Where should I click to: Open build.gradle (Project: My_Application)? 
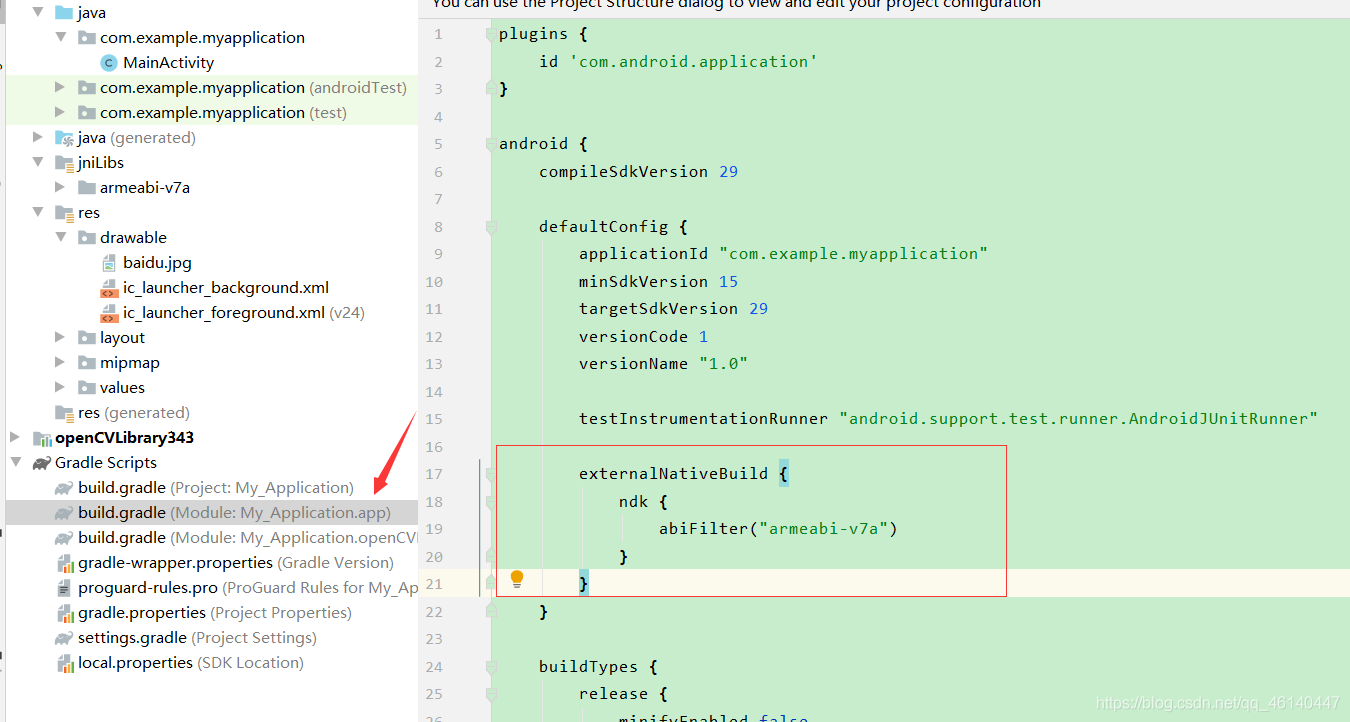click(216, 487)
